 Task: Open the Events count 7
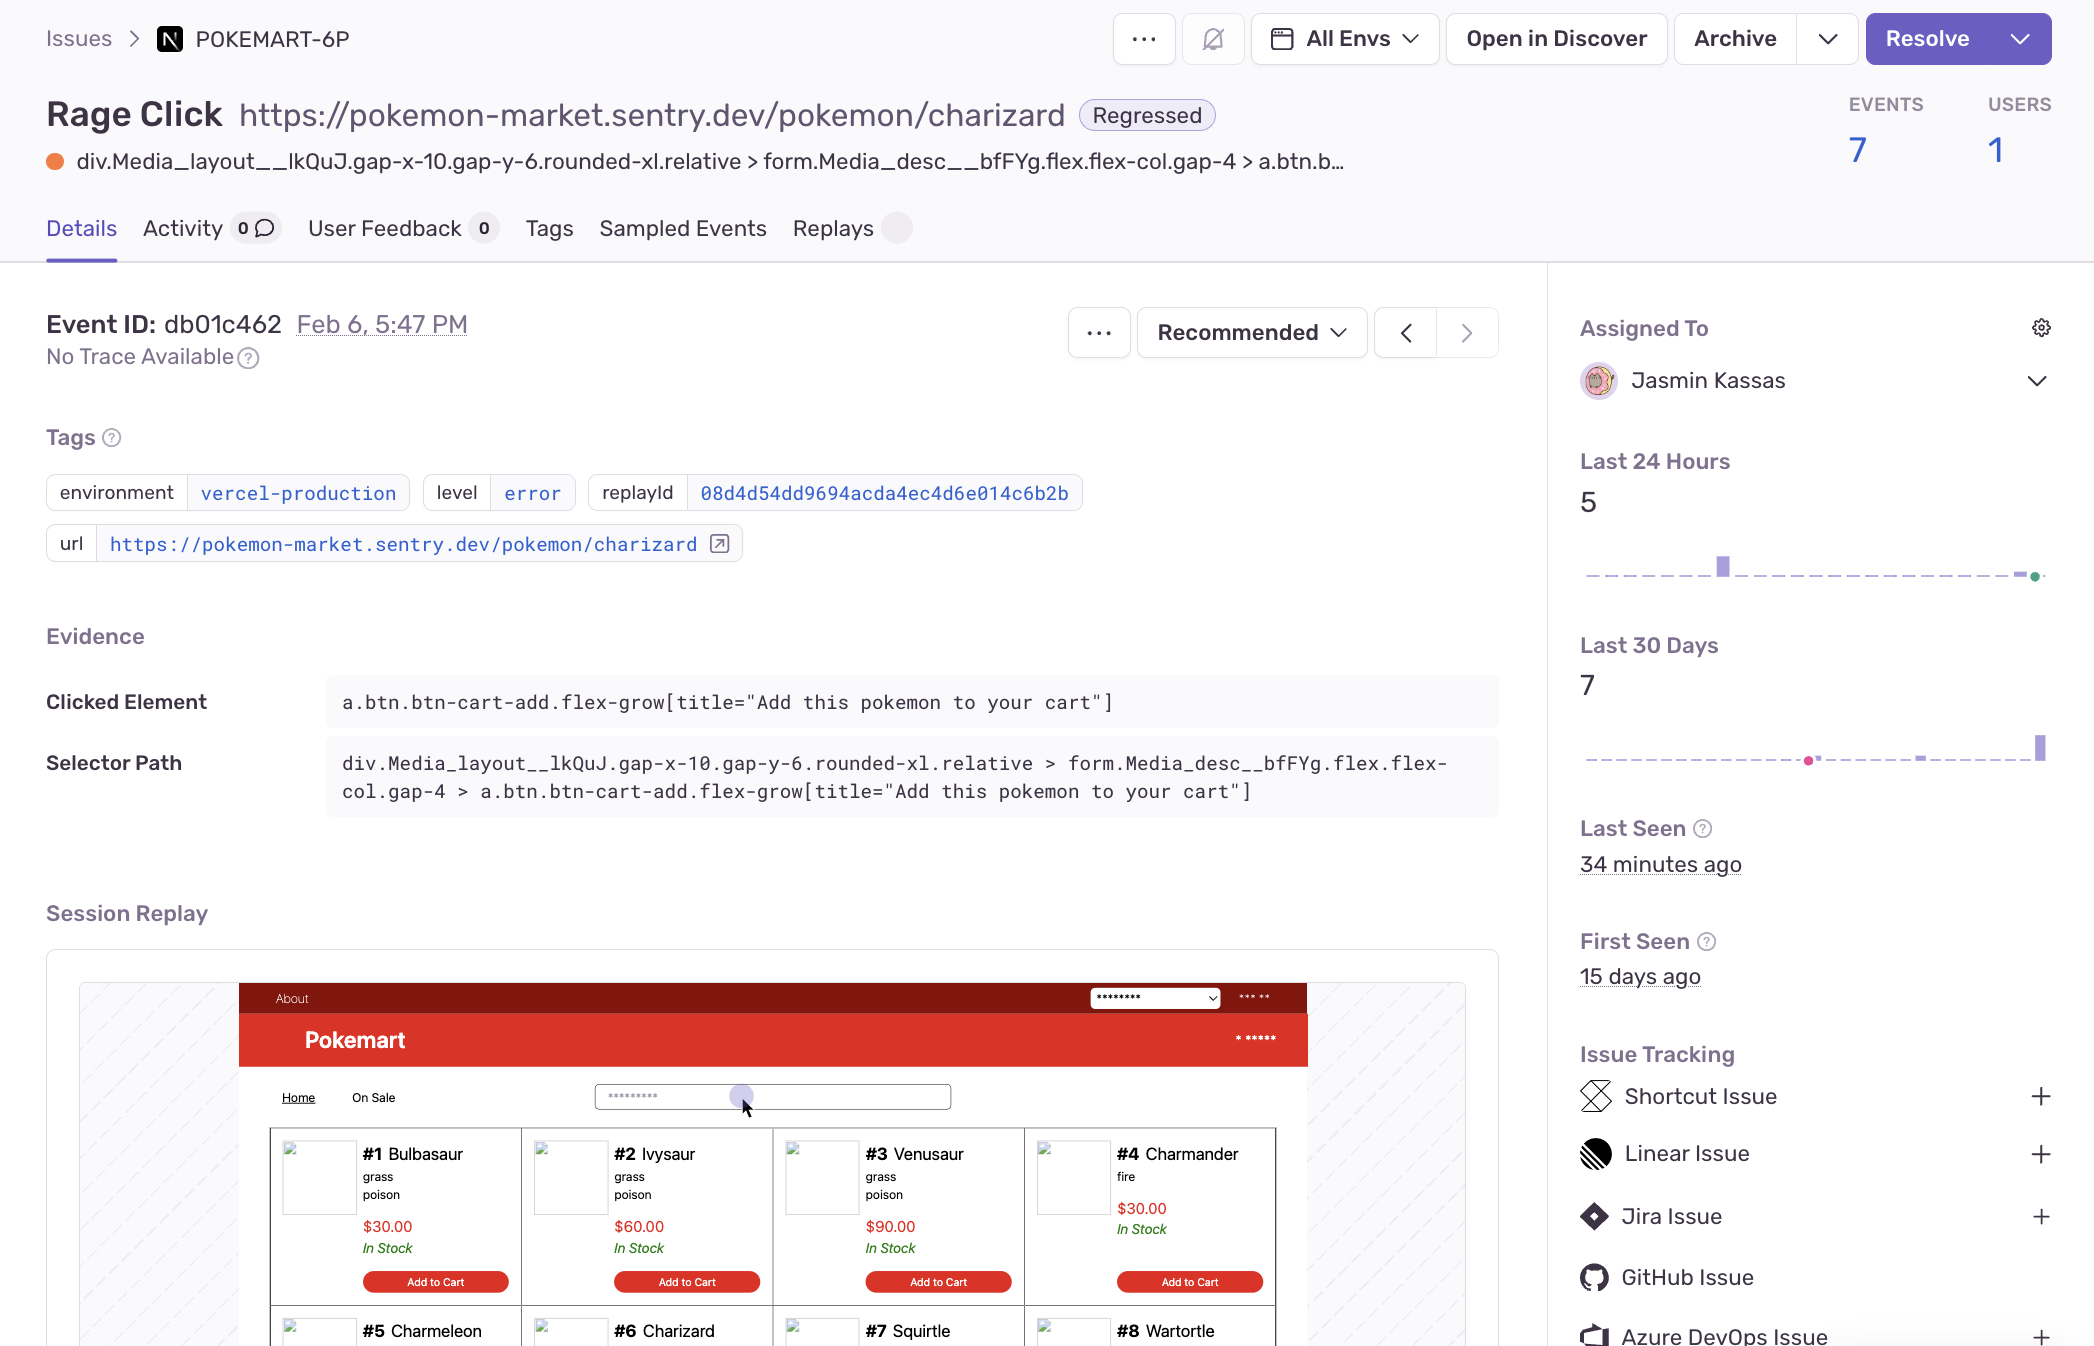click(x=1858, y=150)
